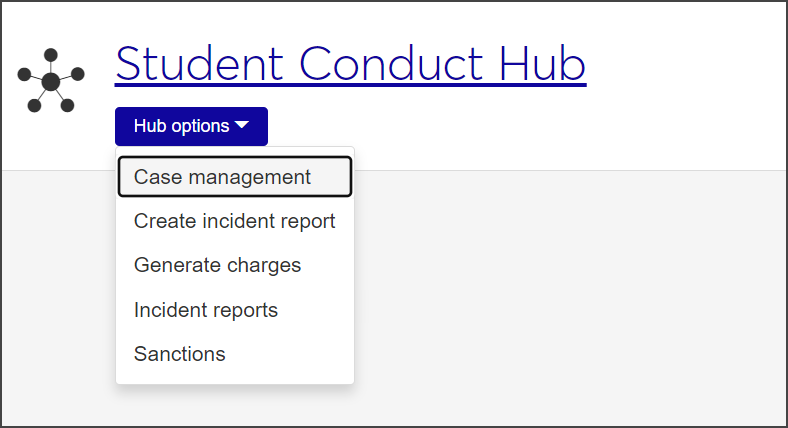Open Incident reports from the dropdown
Screen dimensions: 788x428
[206, 310]
